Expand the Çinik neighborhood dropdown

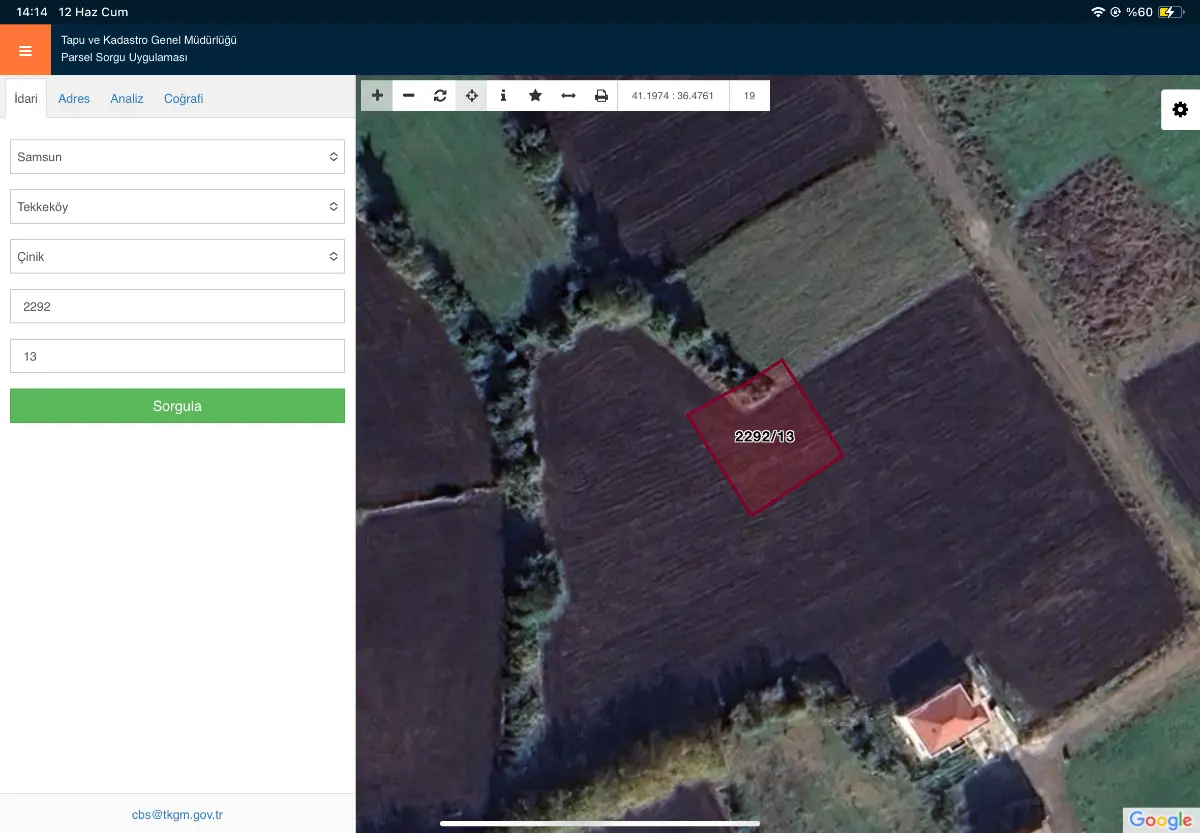177,257
